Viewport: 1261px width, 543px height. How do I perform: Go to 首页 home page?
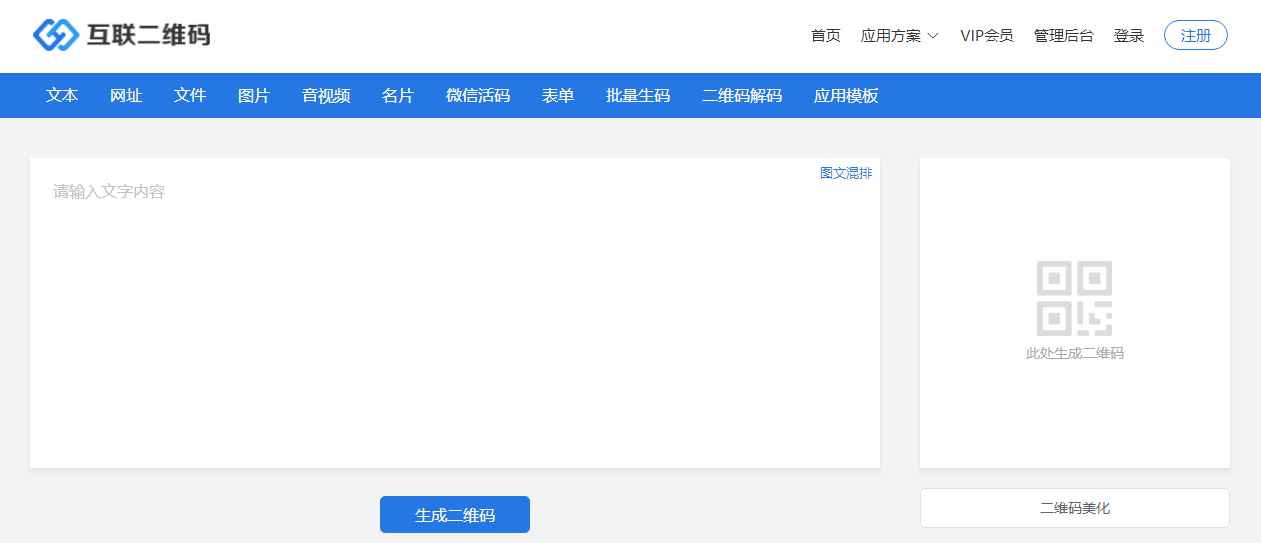coord(825,36)
